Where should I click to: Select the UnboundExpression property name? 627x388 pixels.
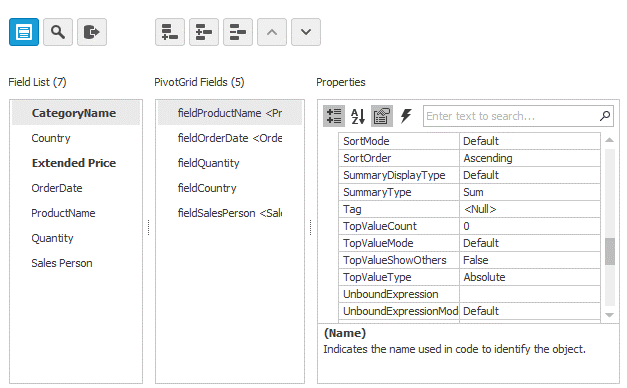coord(399,294)
